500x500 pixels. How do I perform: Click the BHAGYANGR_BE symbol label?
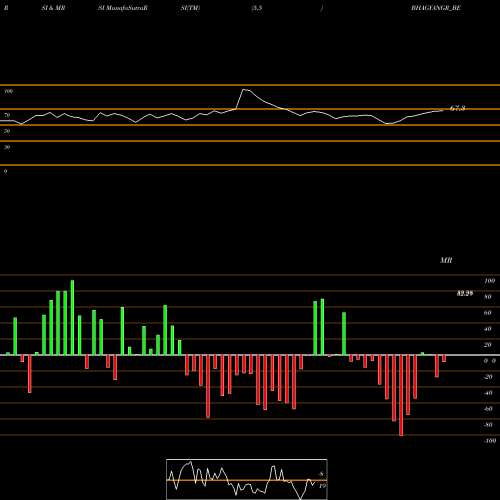tap(436, 8)
